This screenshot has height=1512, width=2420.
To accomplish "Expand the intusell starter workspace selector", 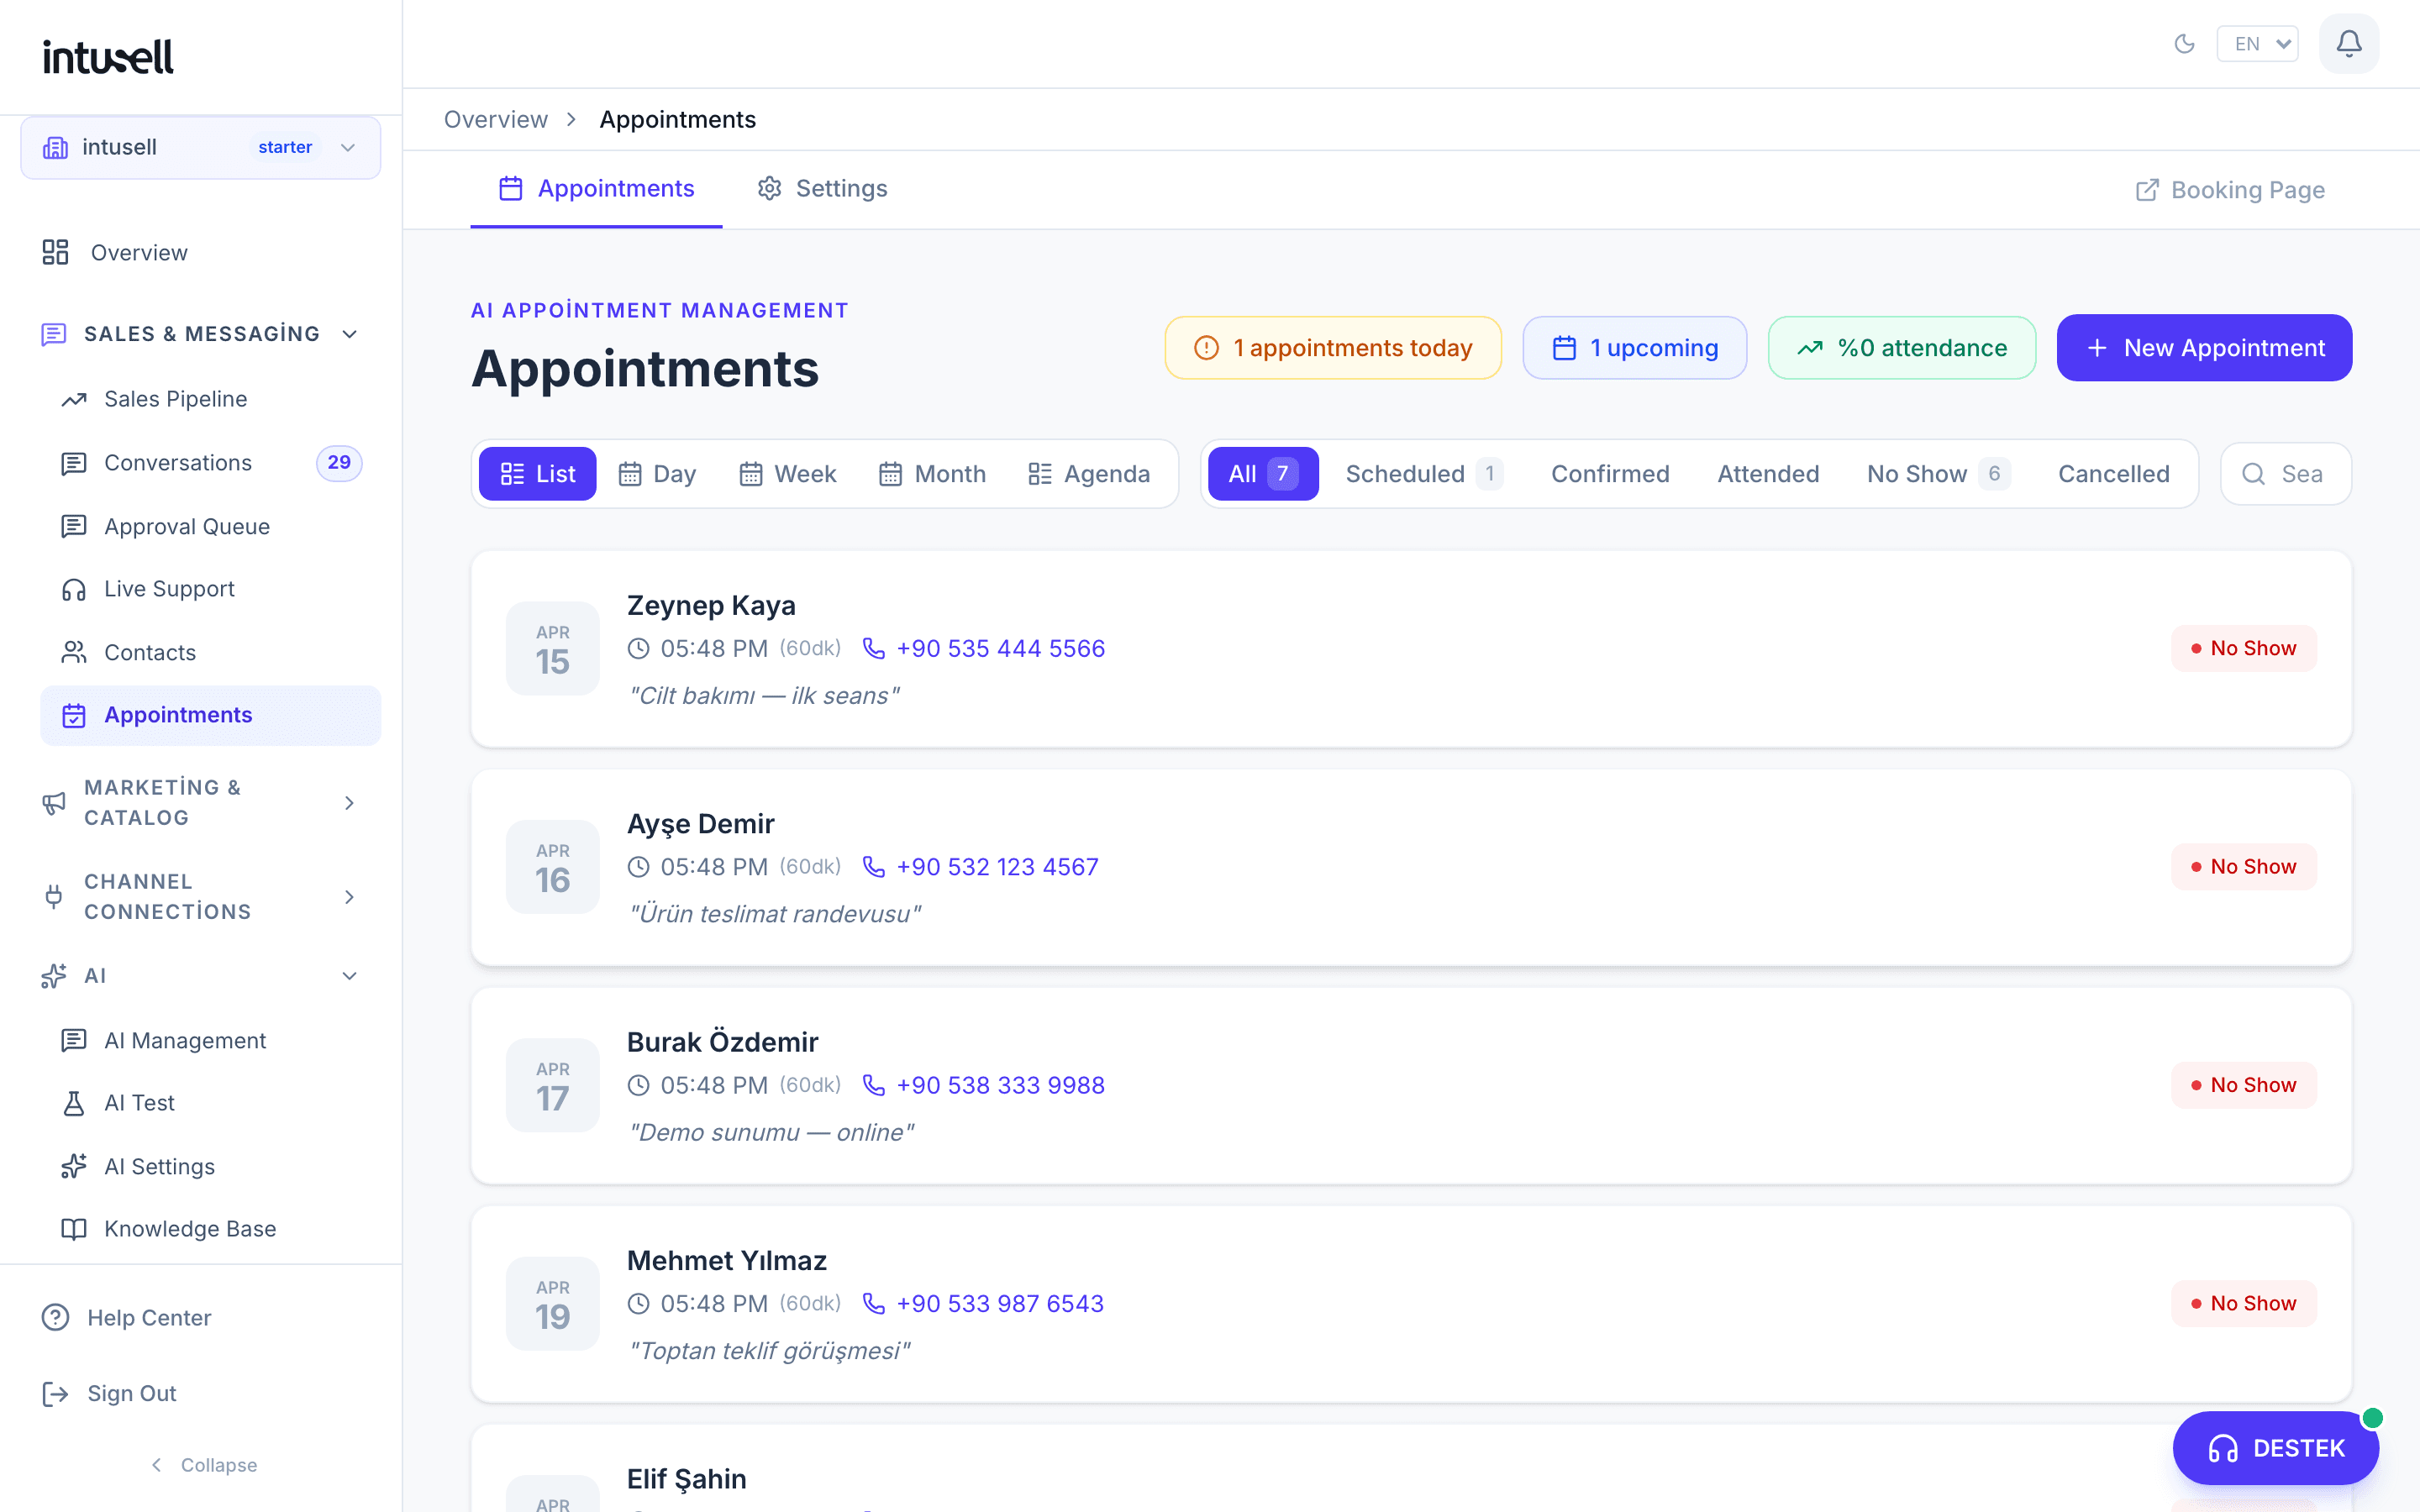I will 200,147.
